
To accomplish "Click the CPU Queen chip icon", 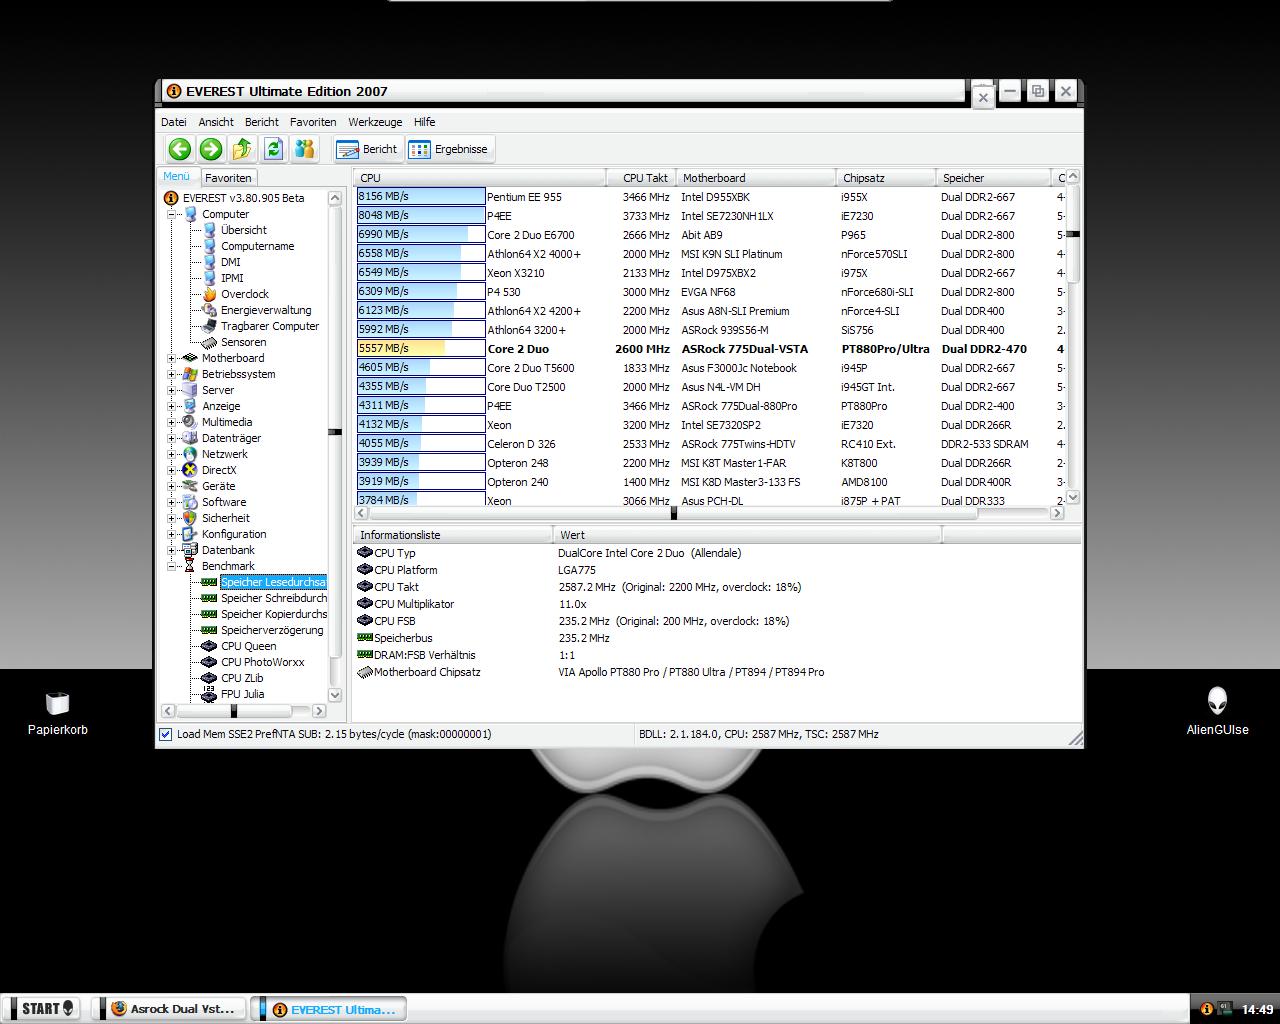I will tap(209, 646).
